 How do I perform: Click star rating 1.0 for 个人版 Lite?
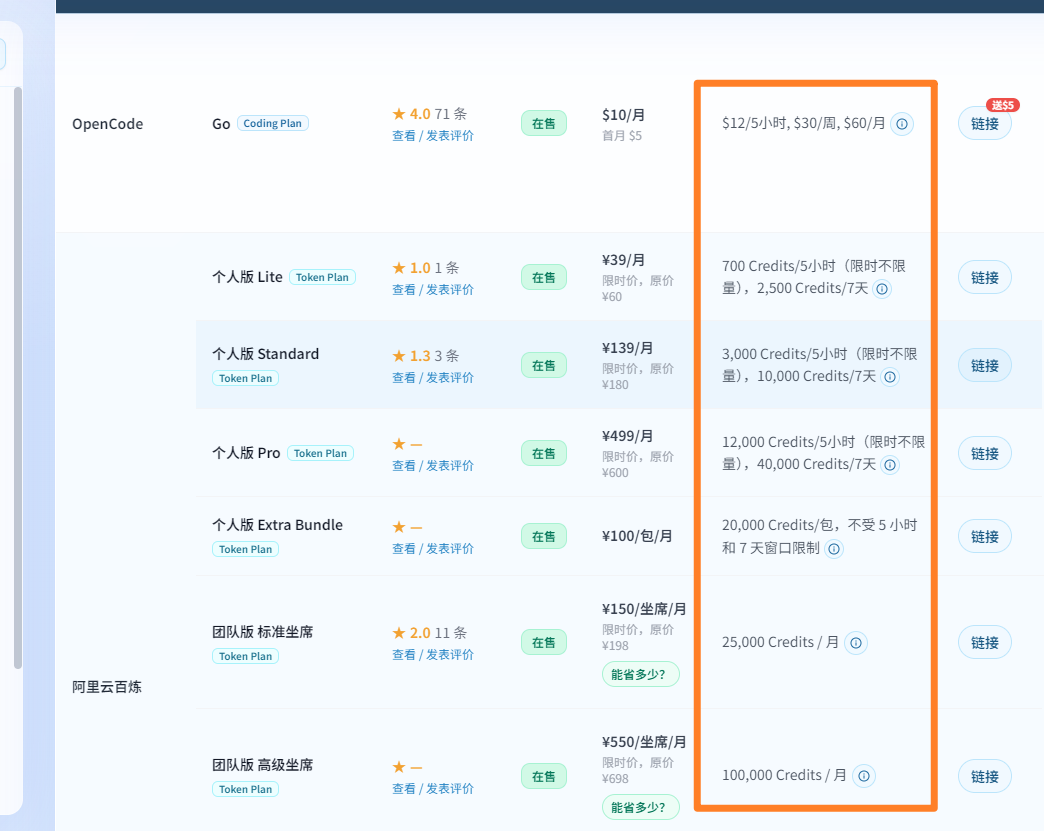411,268
